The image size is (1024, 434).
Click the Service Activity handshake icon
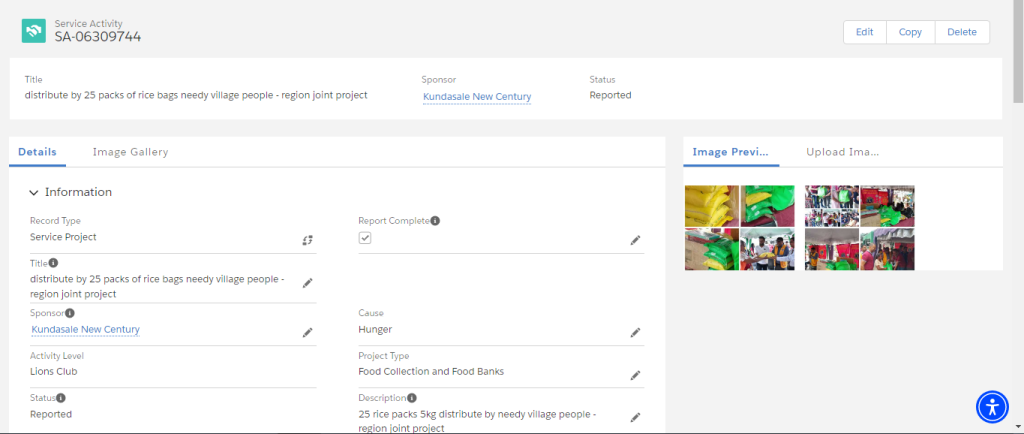[x=33, y=31]
